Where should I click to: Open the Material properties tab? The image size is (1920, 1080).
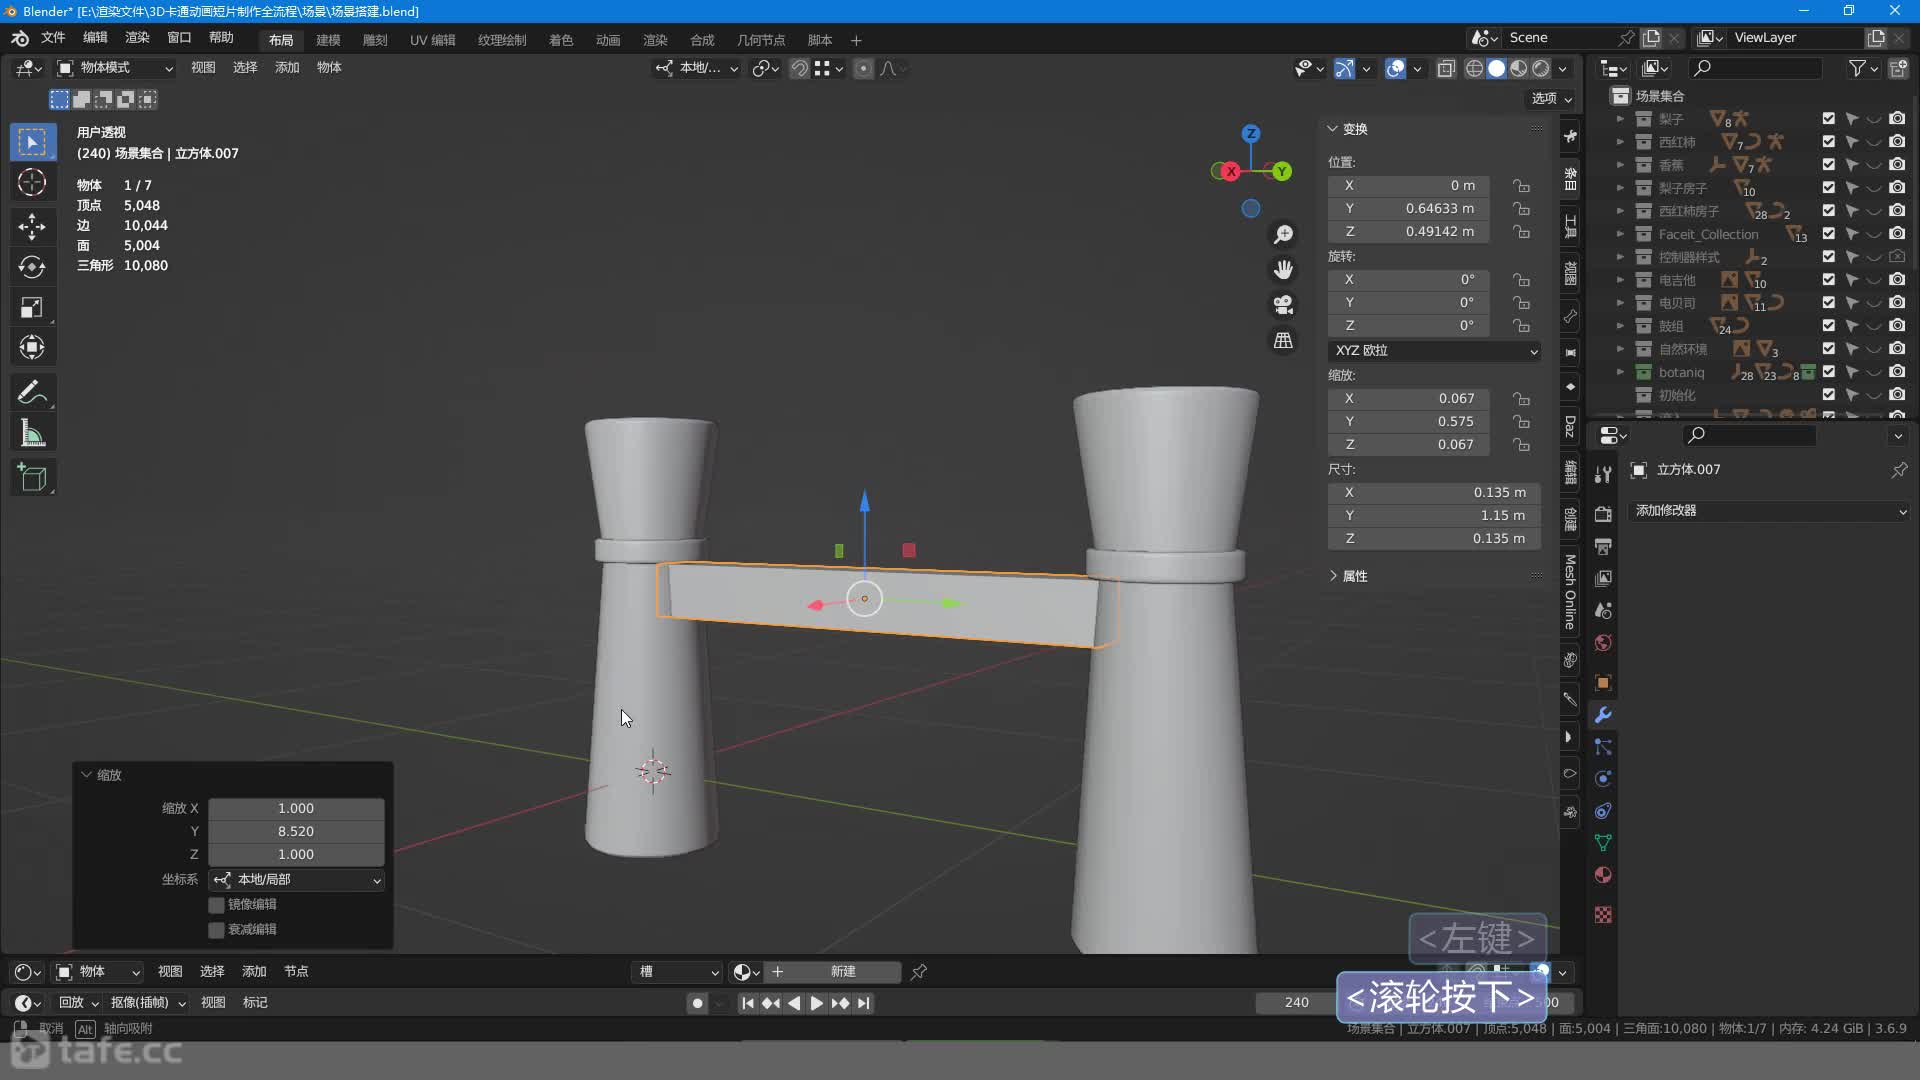tap(1603, 875)
